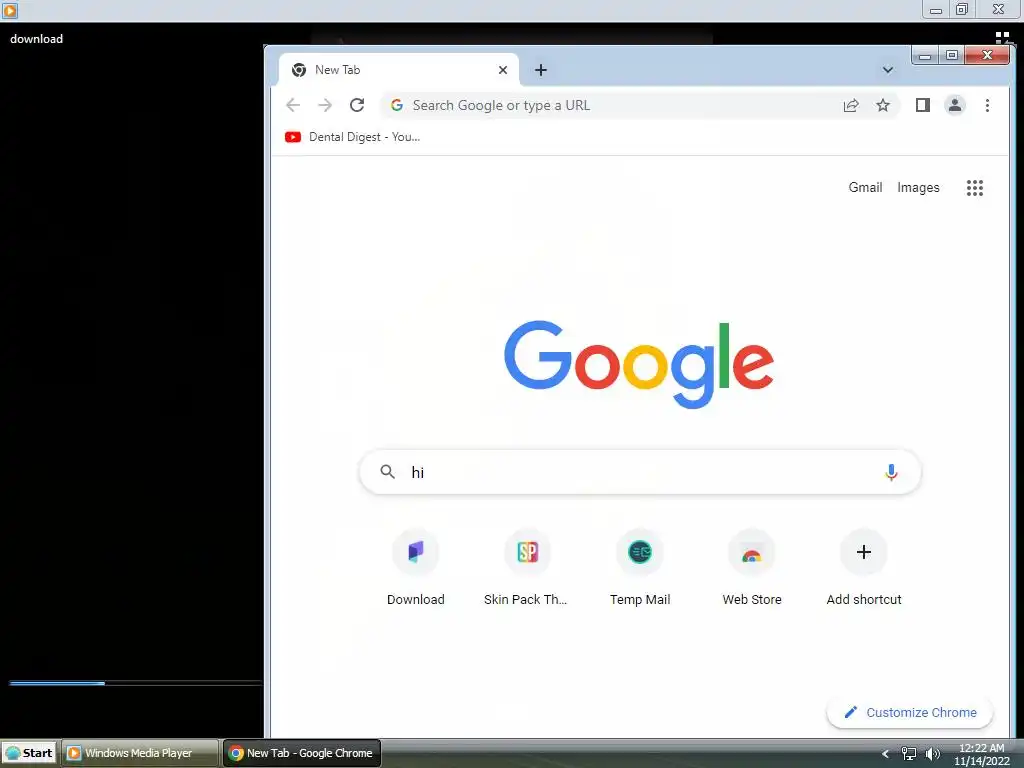Image resolution: width=1024 pixels, height=768 pixels.
Task: Show hidden system tray icons arrow
Action: (885, 754)
